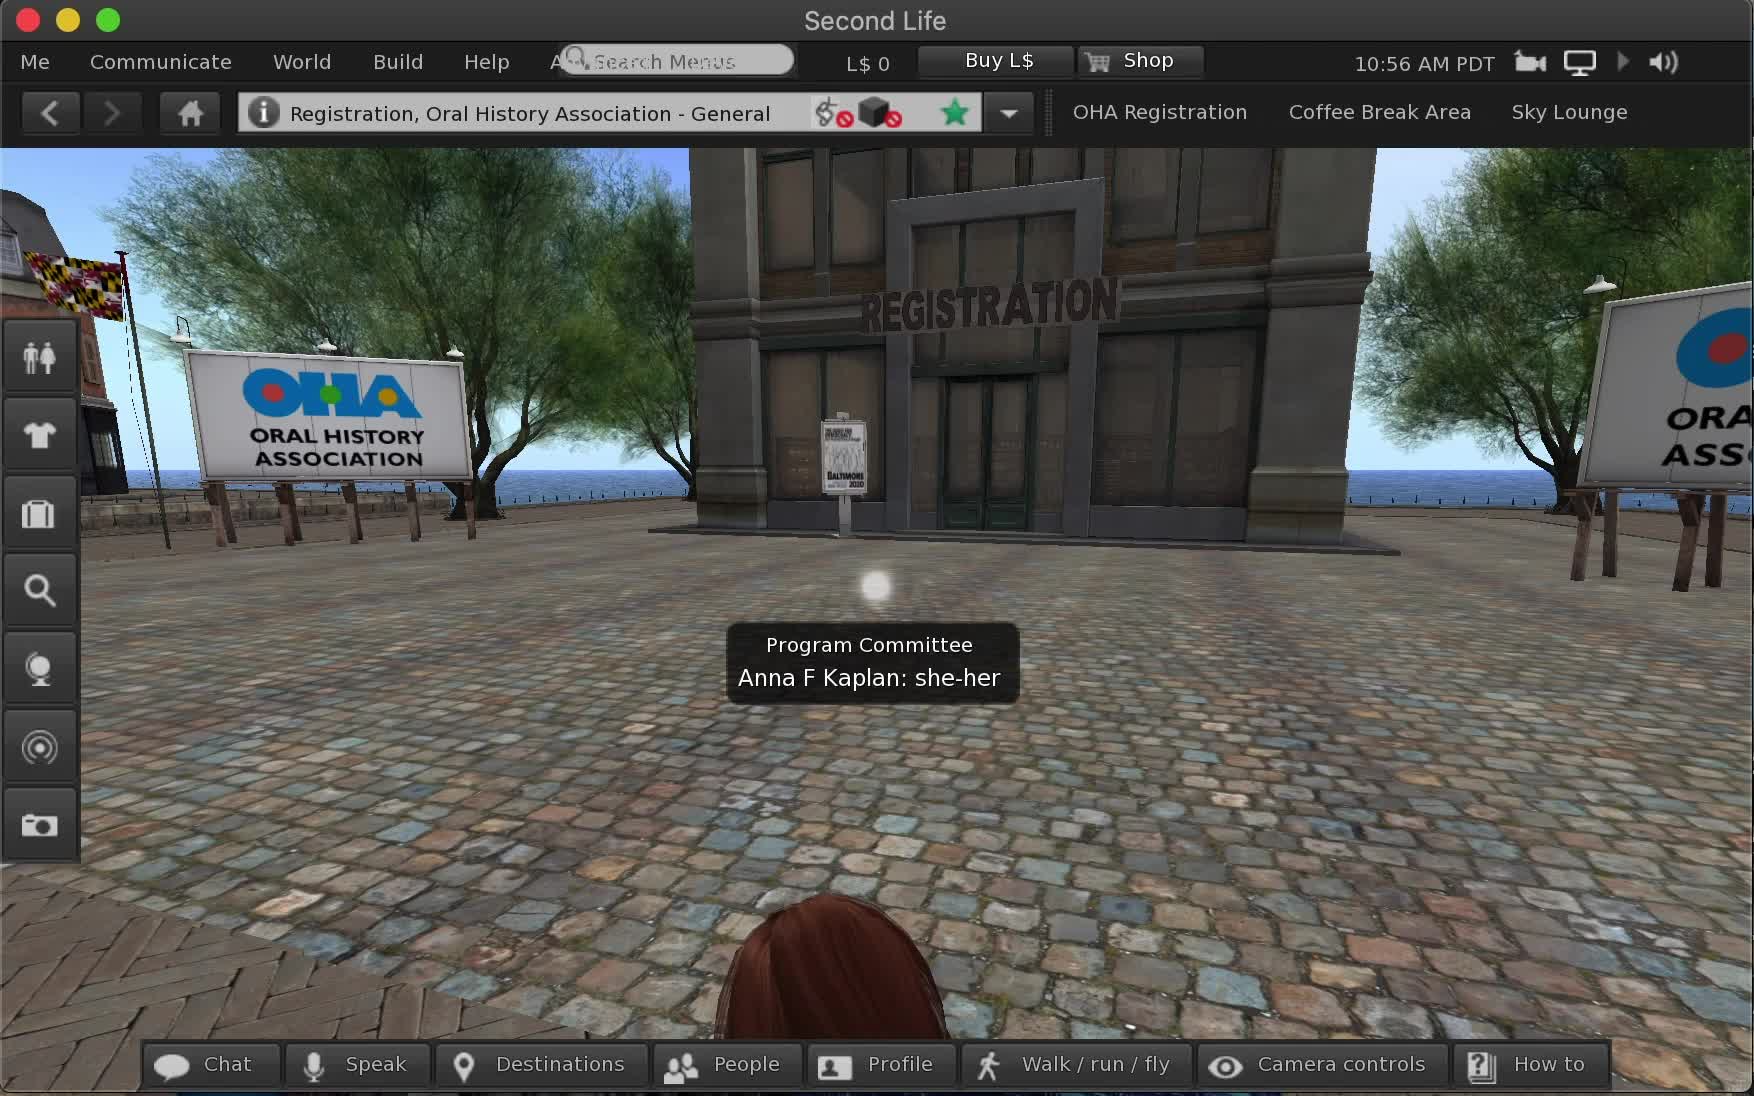Click the Baltimore poster sign by building
This screenshot has width=1754, height=1096.
pos(843,455)
